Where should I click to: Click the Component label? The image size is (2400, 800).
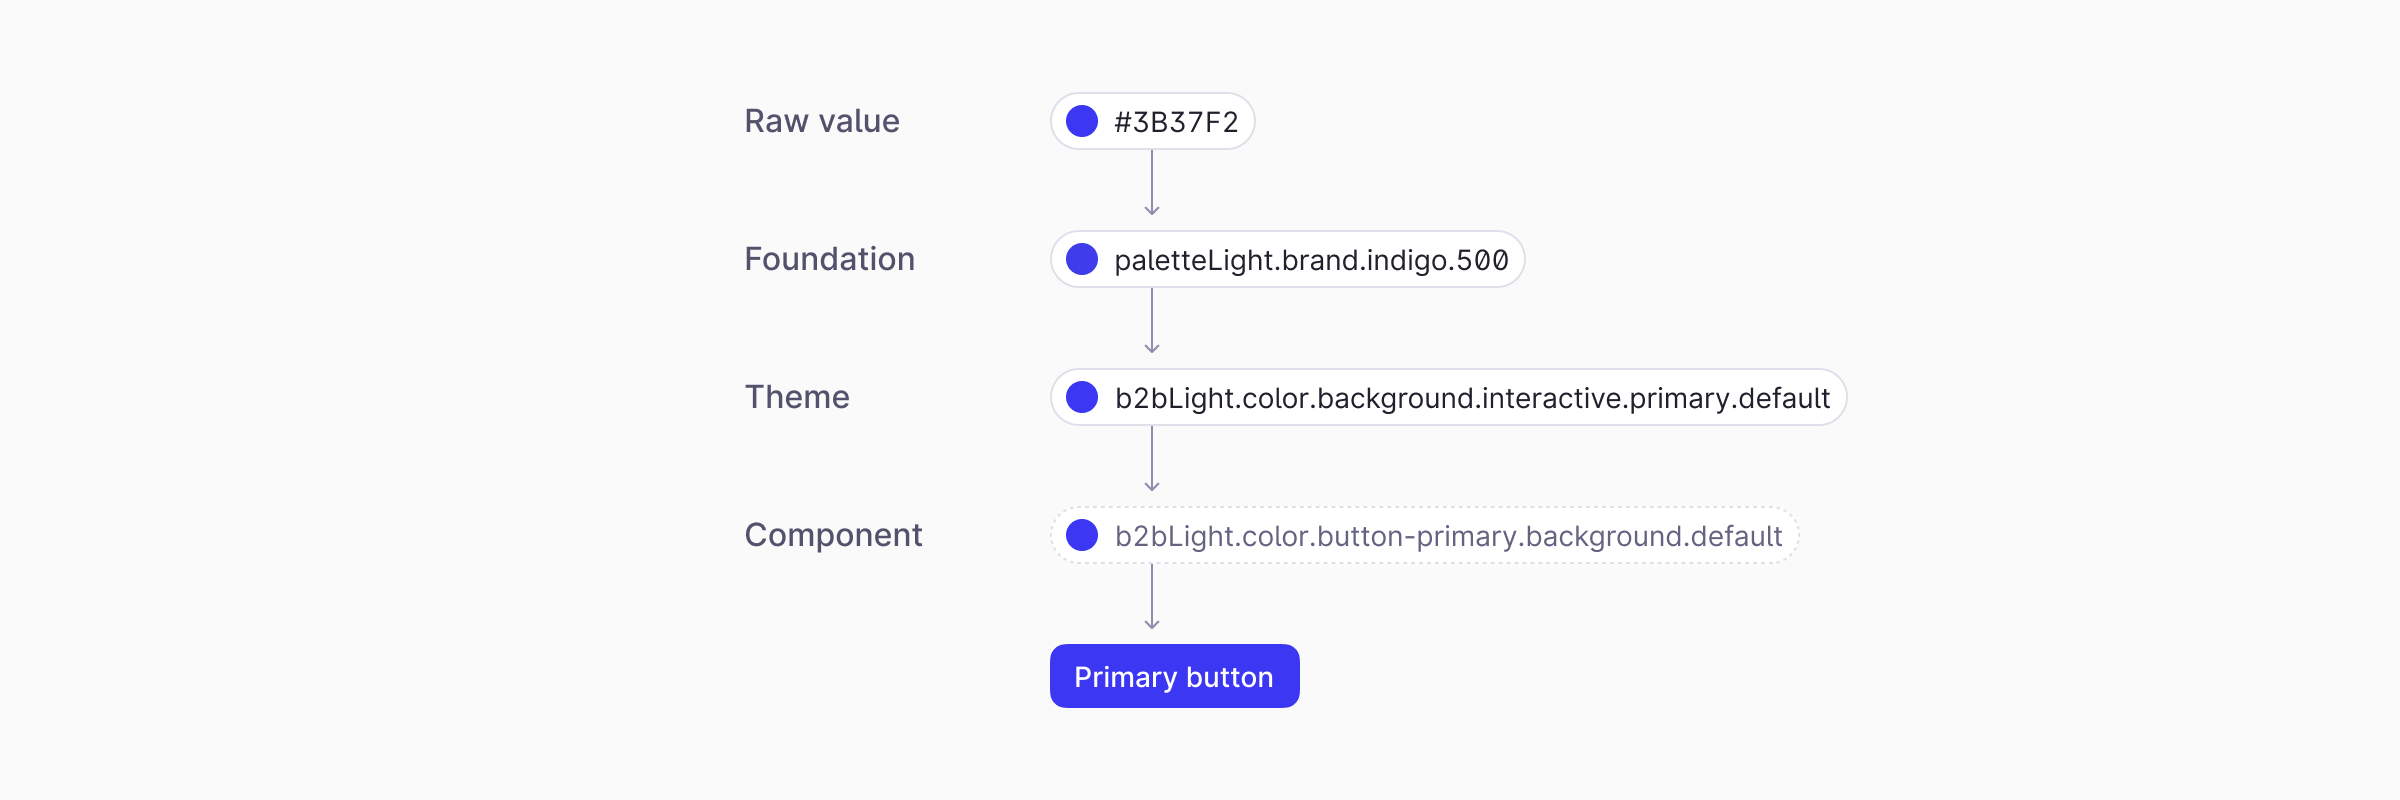click(833, 535)
